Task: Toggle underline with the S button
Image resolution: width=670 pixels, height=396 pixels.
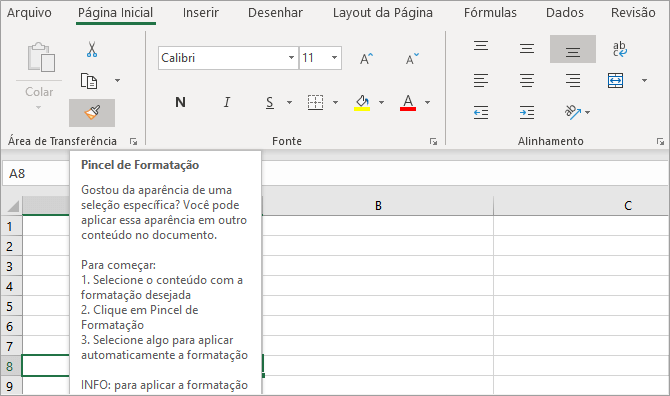Action: click(270, 103)
